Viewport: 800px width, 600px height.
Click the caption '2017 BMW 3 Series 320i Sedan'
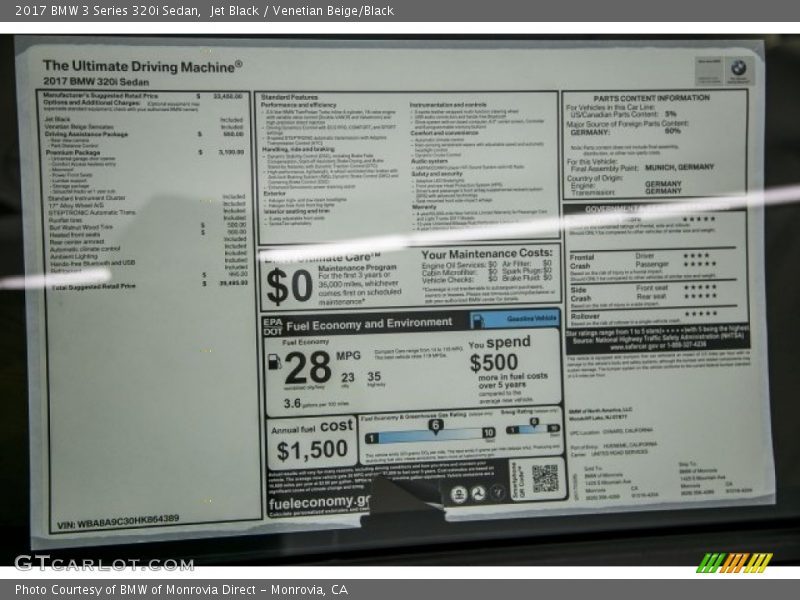pyautogui.click(x=108, y=10)
